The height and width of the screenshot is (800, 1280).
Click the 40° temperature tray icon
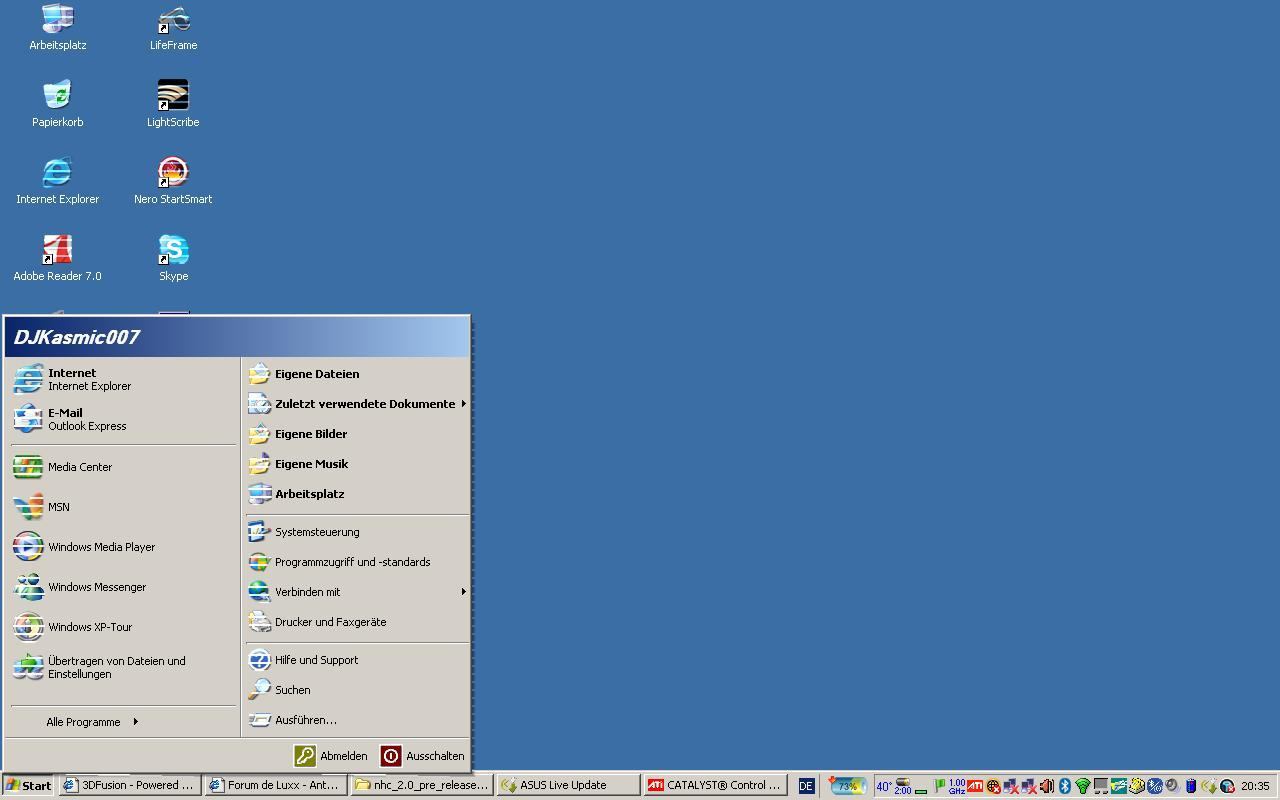(884, 786)
